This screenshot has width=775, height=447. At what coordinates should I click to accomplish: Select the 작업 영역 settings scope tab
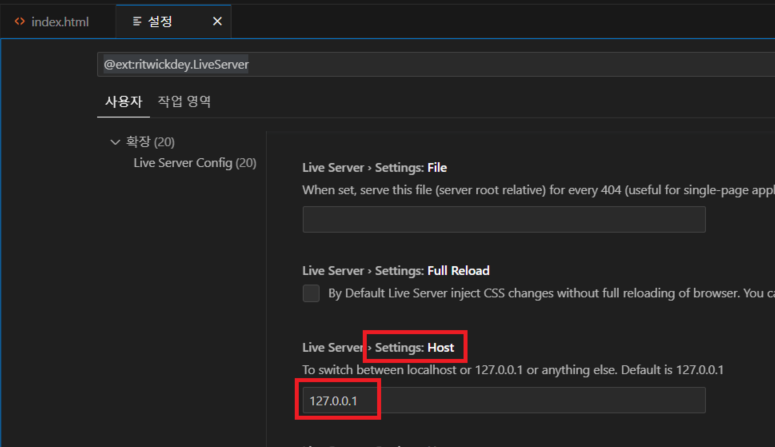click(x=184, y=102)
